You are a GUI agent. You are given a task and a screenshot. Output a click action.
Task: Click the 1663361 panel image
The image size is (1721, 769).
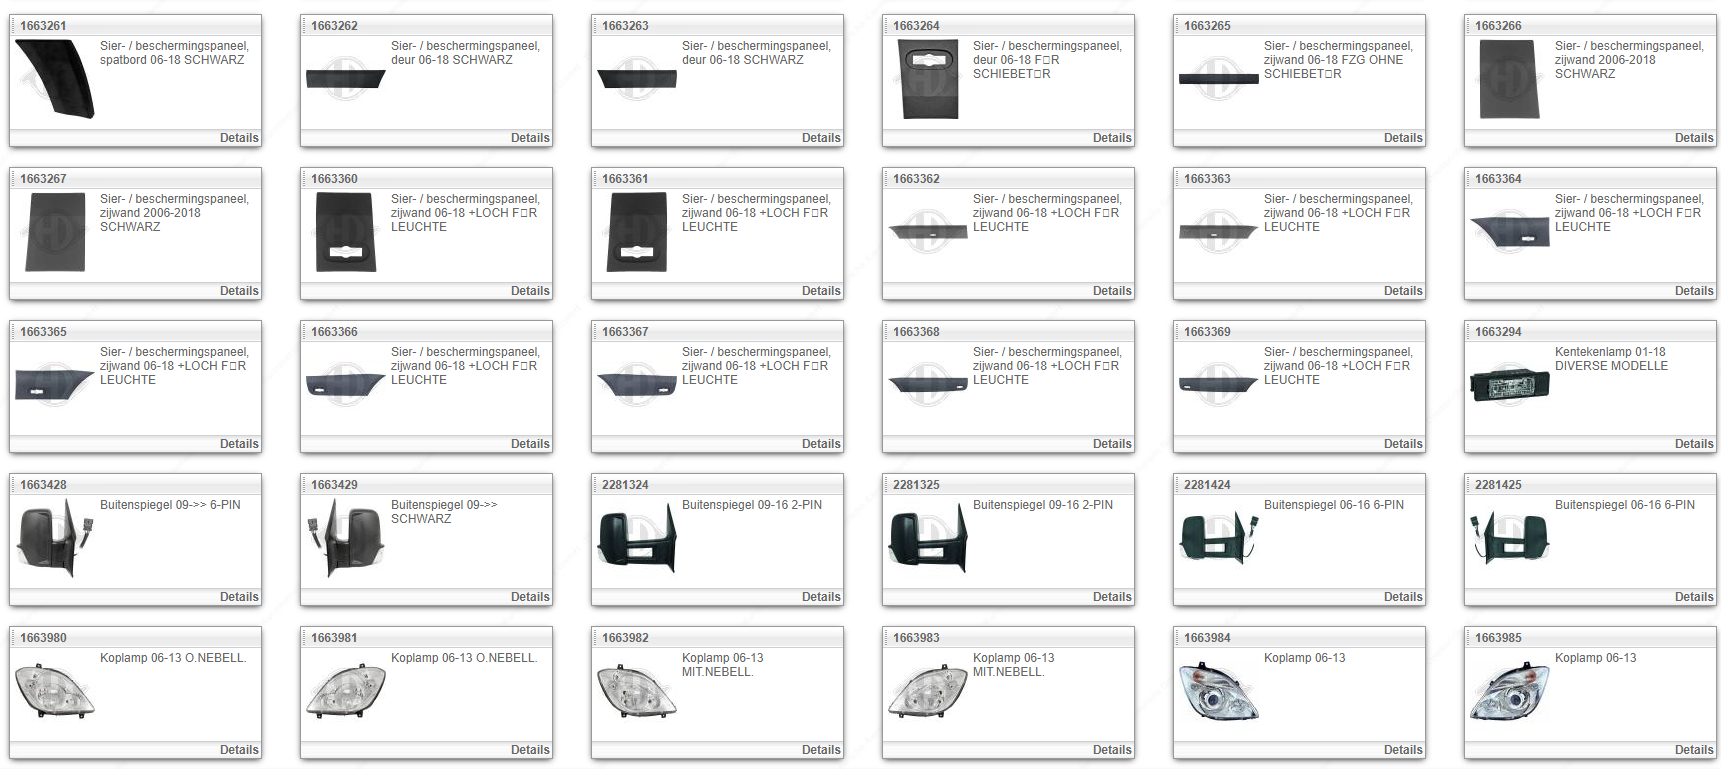(637, 233)
